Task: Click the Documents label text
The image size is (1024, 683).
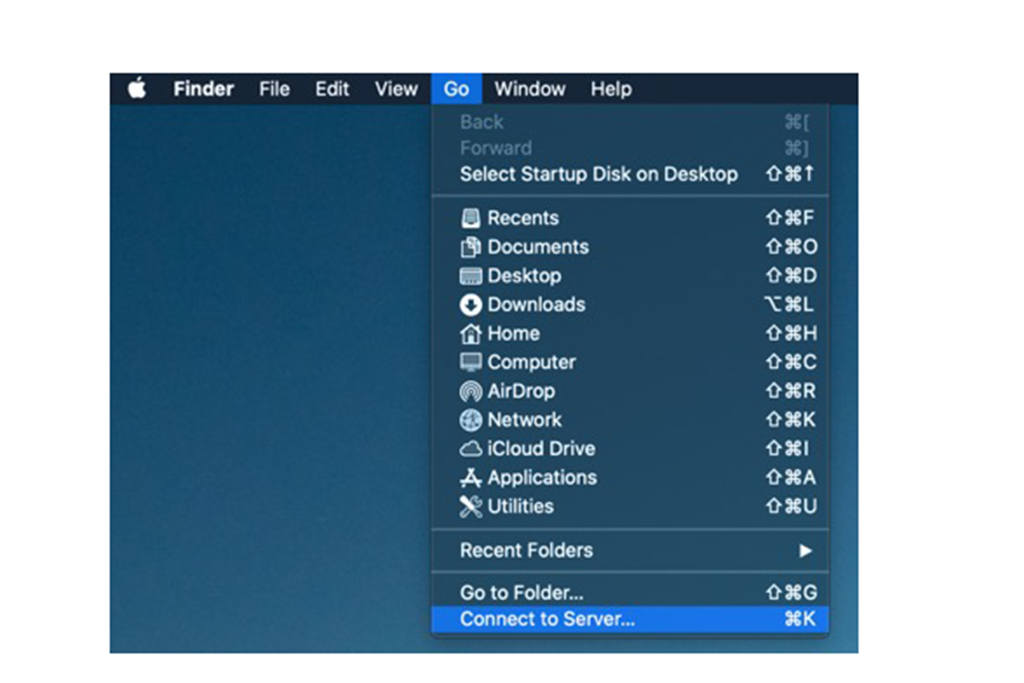Action: pos(538,247)
